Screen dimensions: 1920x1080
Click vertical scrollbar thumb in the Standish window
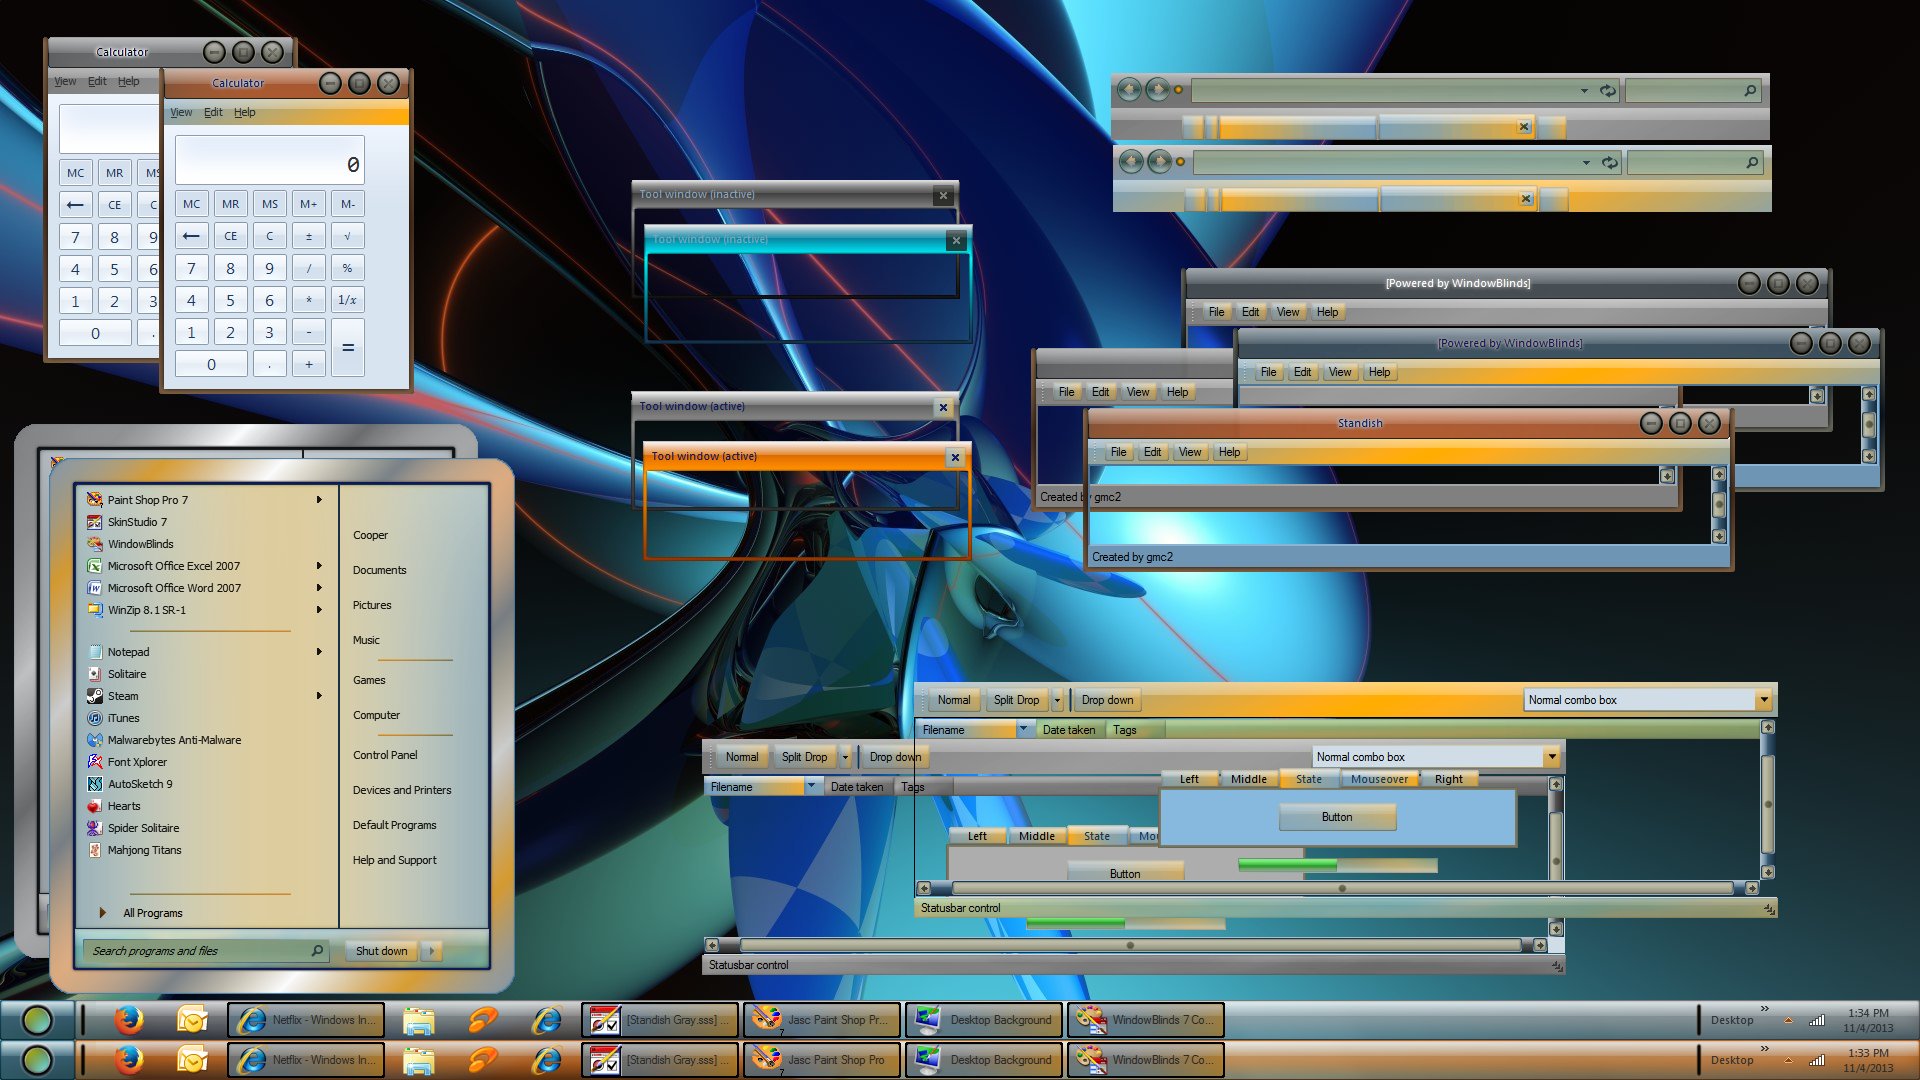click(x=1719, y=505)
